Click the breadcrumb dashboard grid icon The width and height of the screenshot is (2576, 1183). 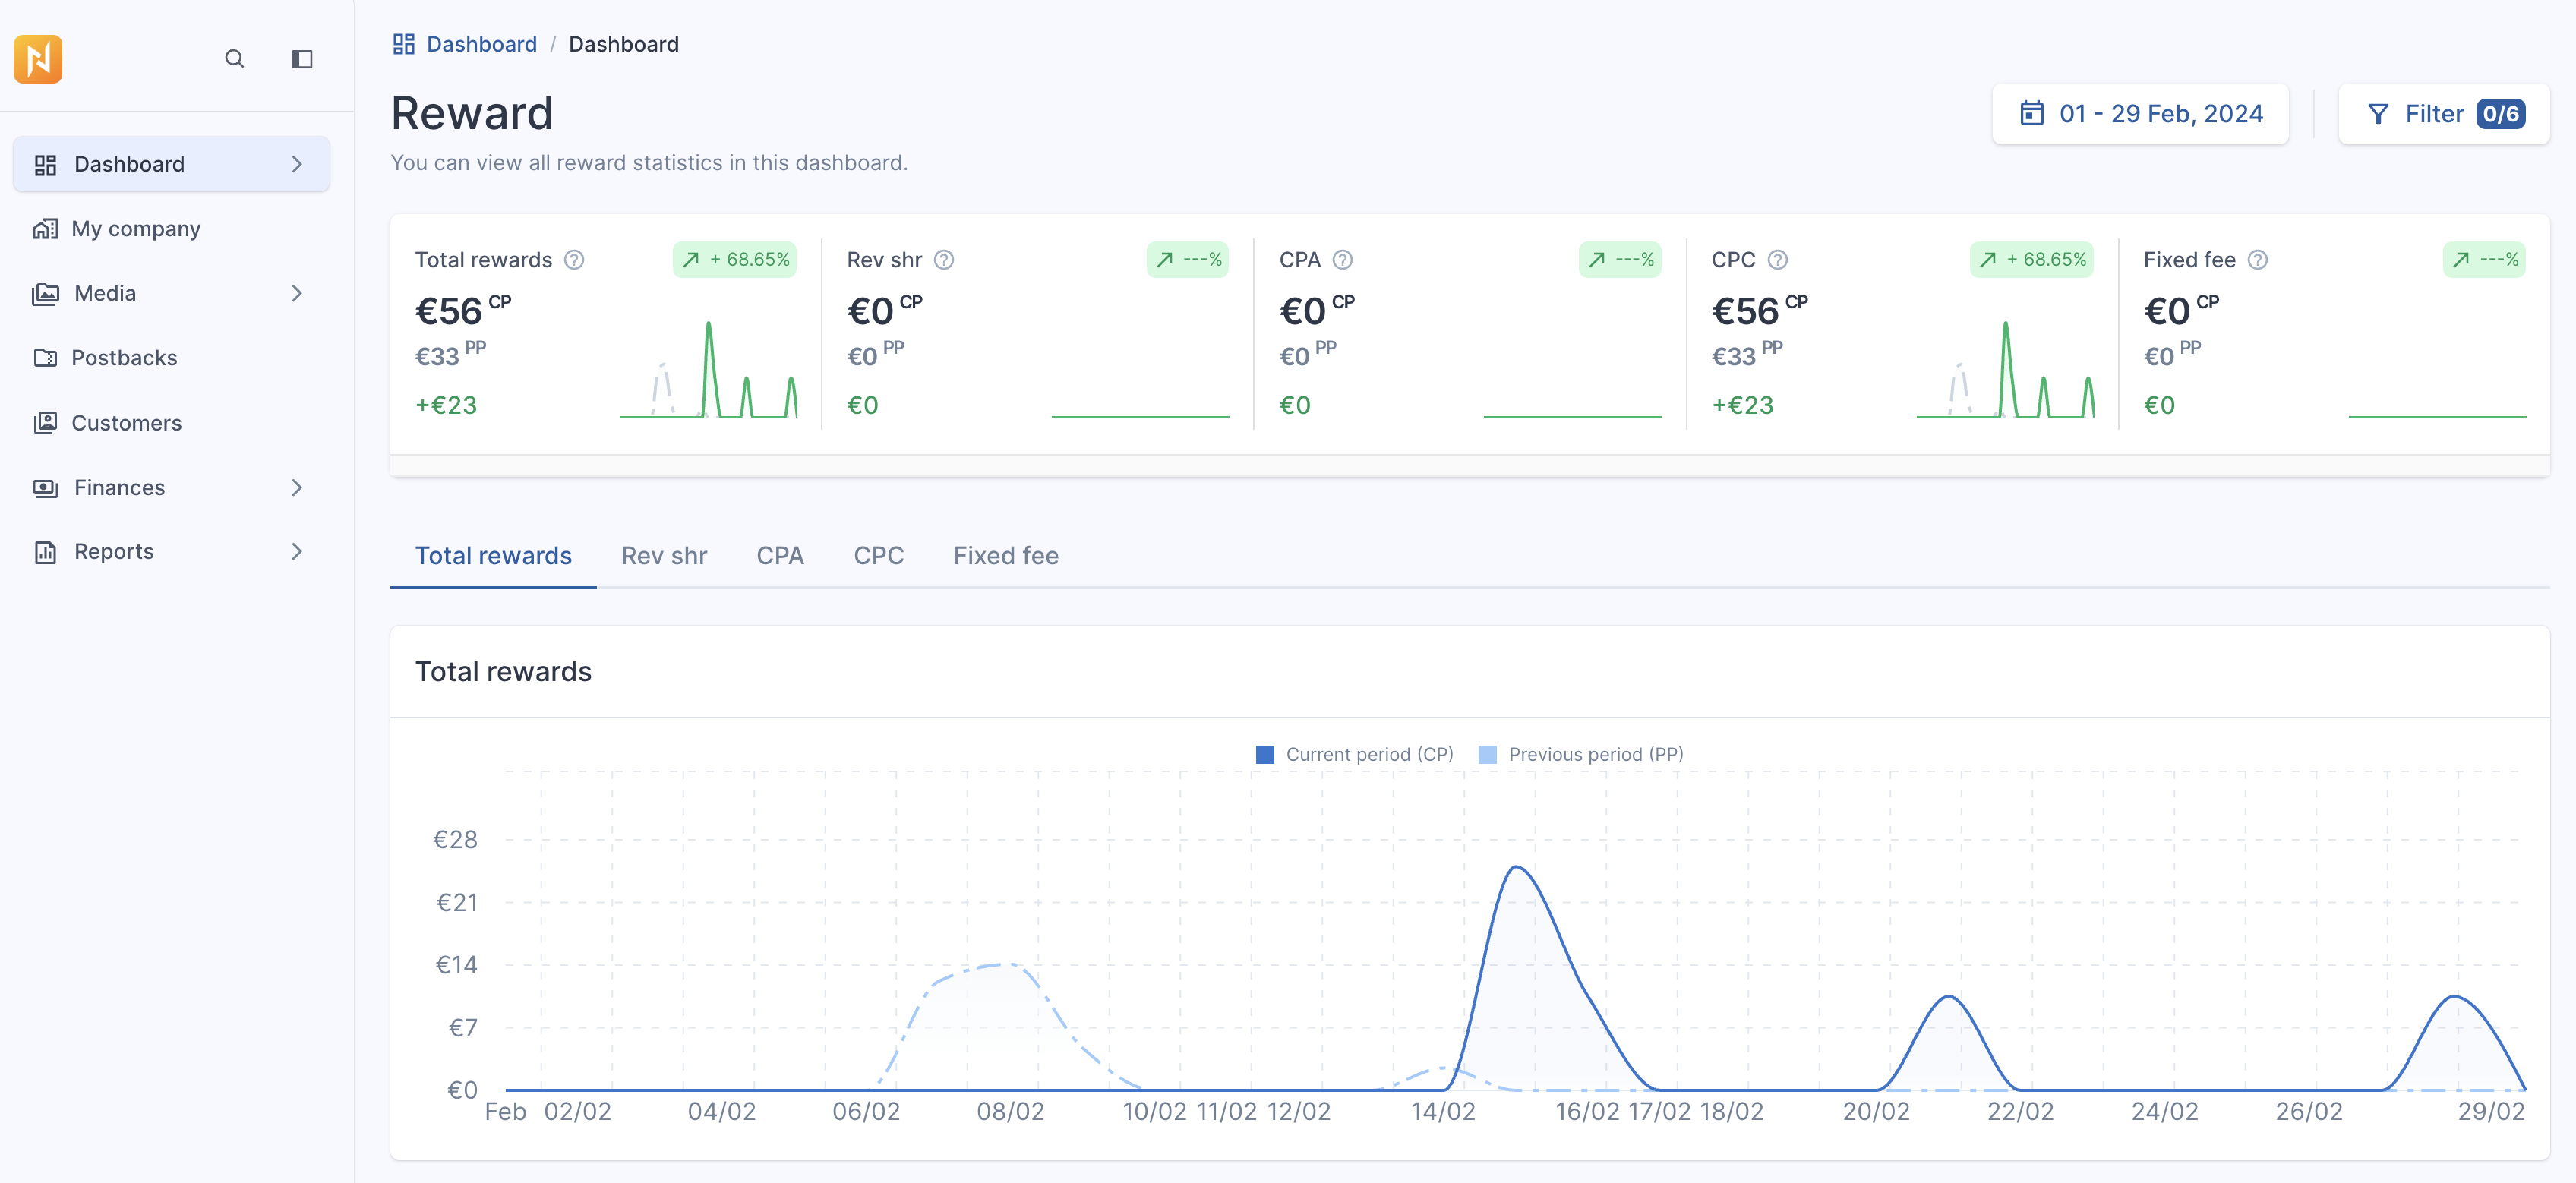[404, 44]
